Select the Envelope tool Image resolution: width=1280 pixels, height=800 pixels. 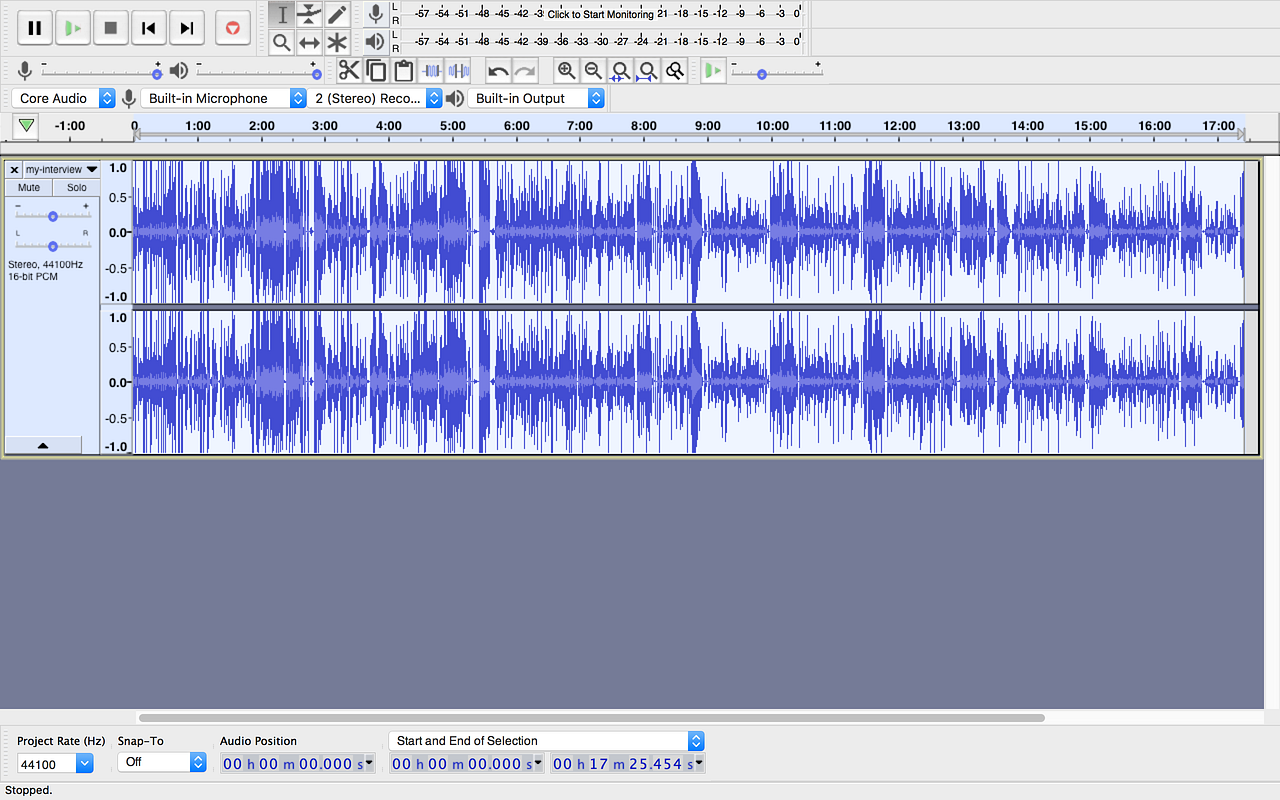tap(309, 14)
